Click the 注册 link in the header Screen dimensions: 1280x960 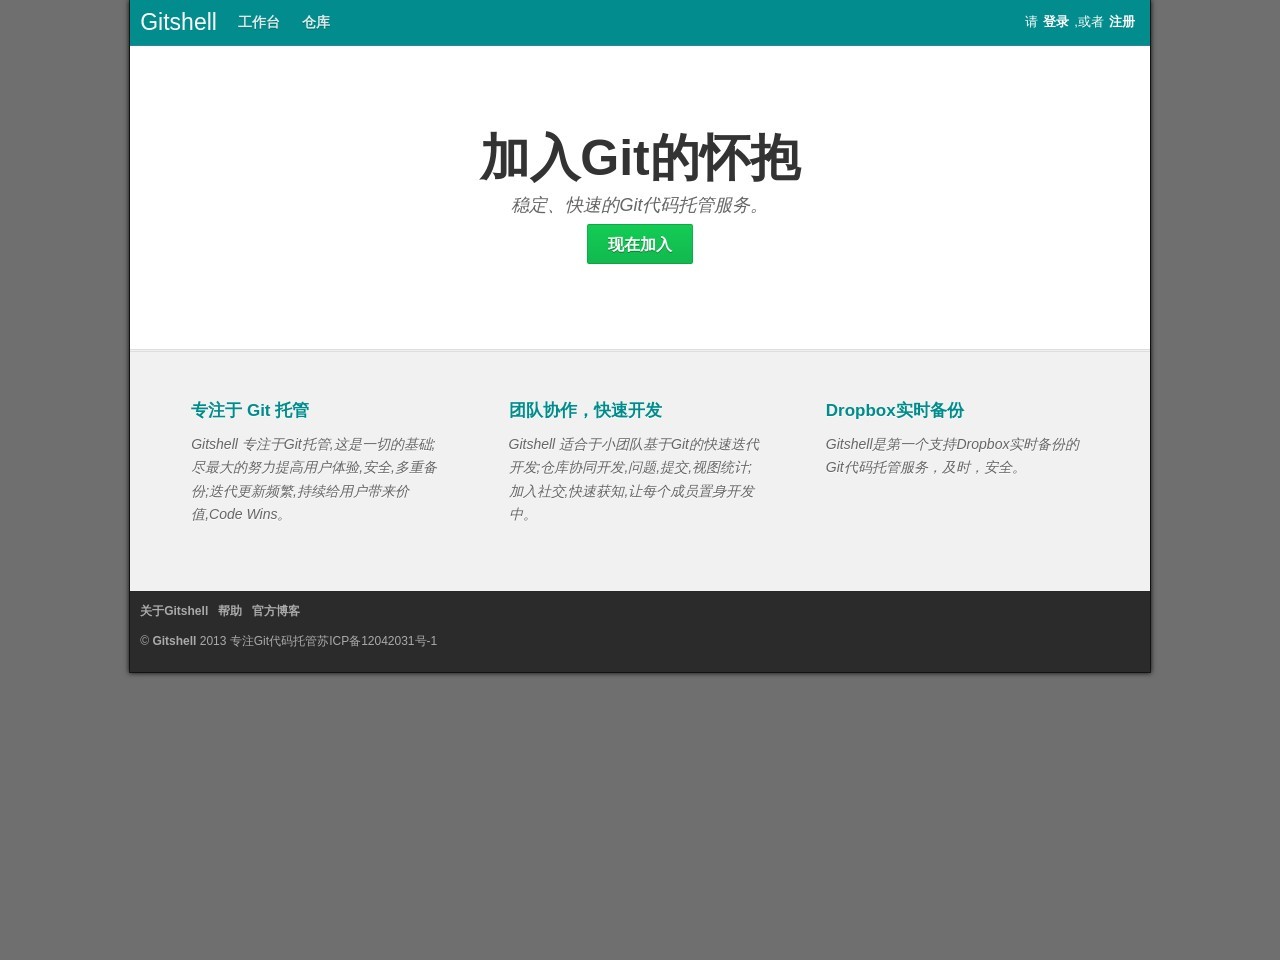tap(1122, 21)
